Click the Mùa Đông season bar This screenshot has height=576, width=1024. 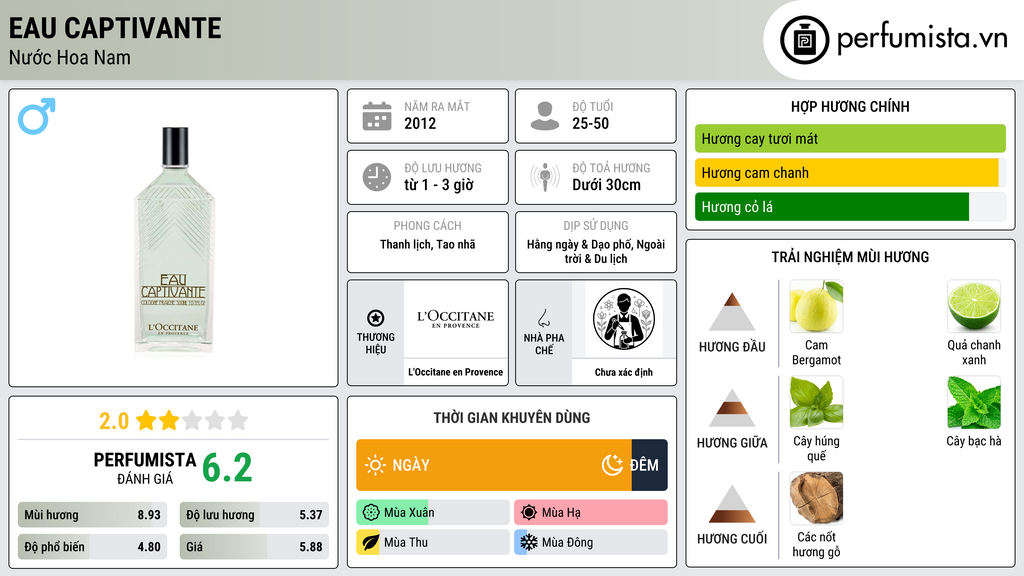[591, 542]
